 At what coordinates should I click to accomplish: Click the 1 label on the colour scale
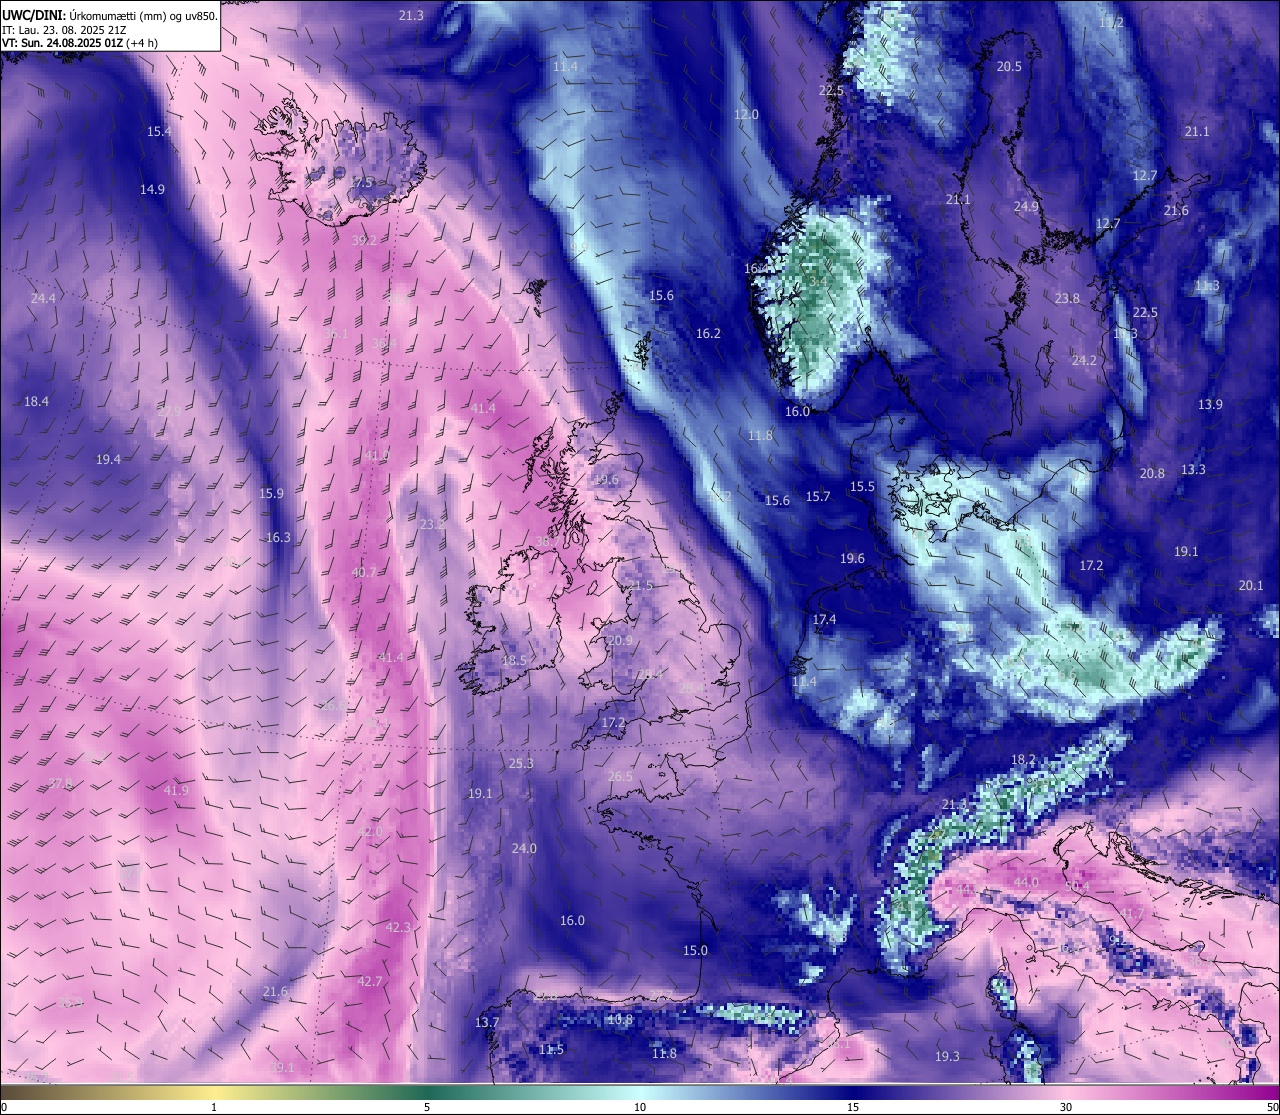point(214,1107)
